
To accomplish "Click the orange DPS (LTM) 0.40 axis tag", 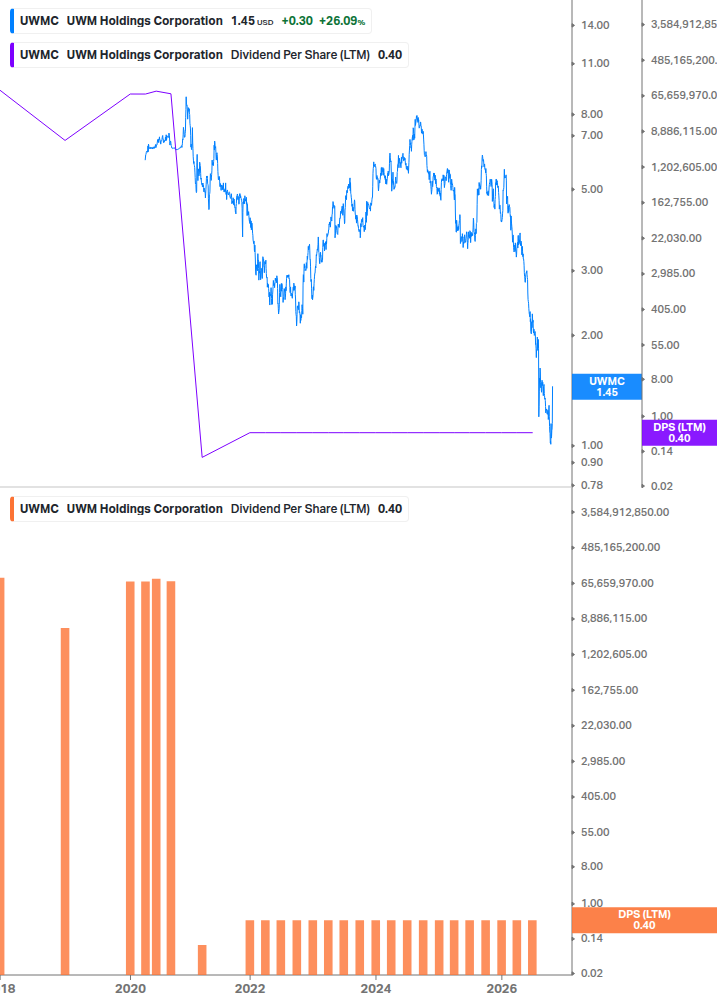I will [644, 920].
